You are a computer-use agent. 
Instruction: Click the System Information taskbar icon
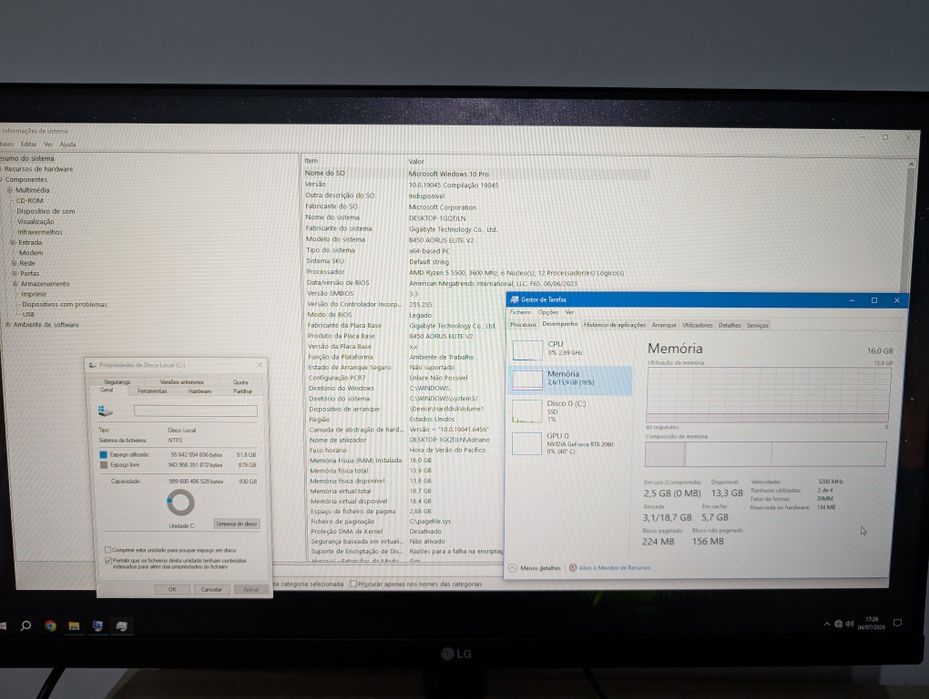tap(98, 626)
